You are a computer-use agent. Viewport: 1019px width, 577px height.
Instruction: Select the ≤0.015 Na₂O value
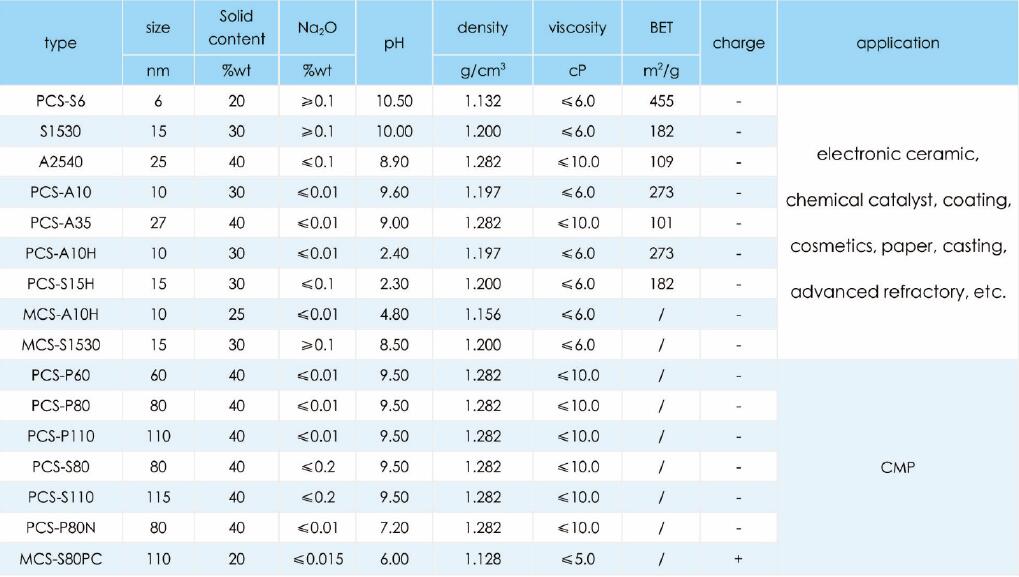click(x=318, y=559)
